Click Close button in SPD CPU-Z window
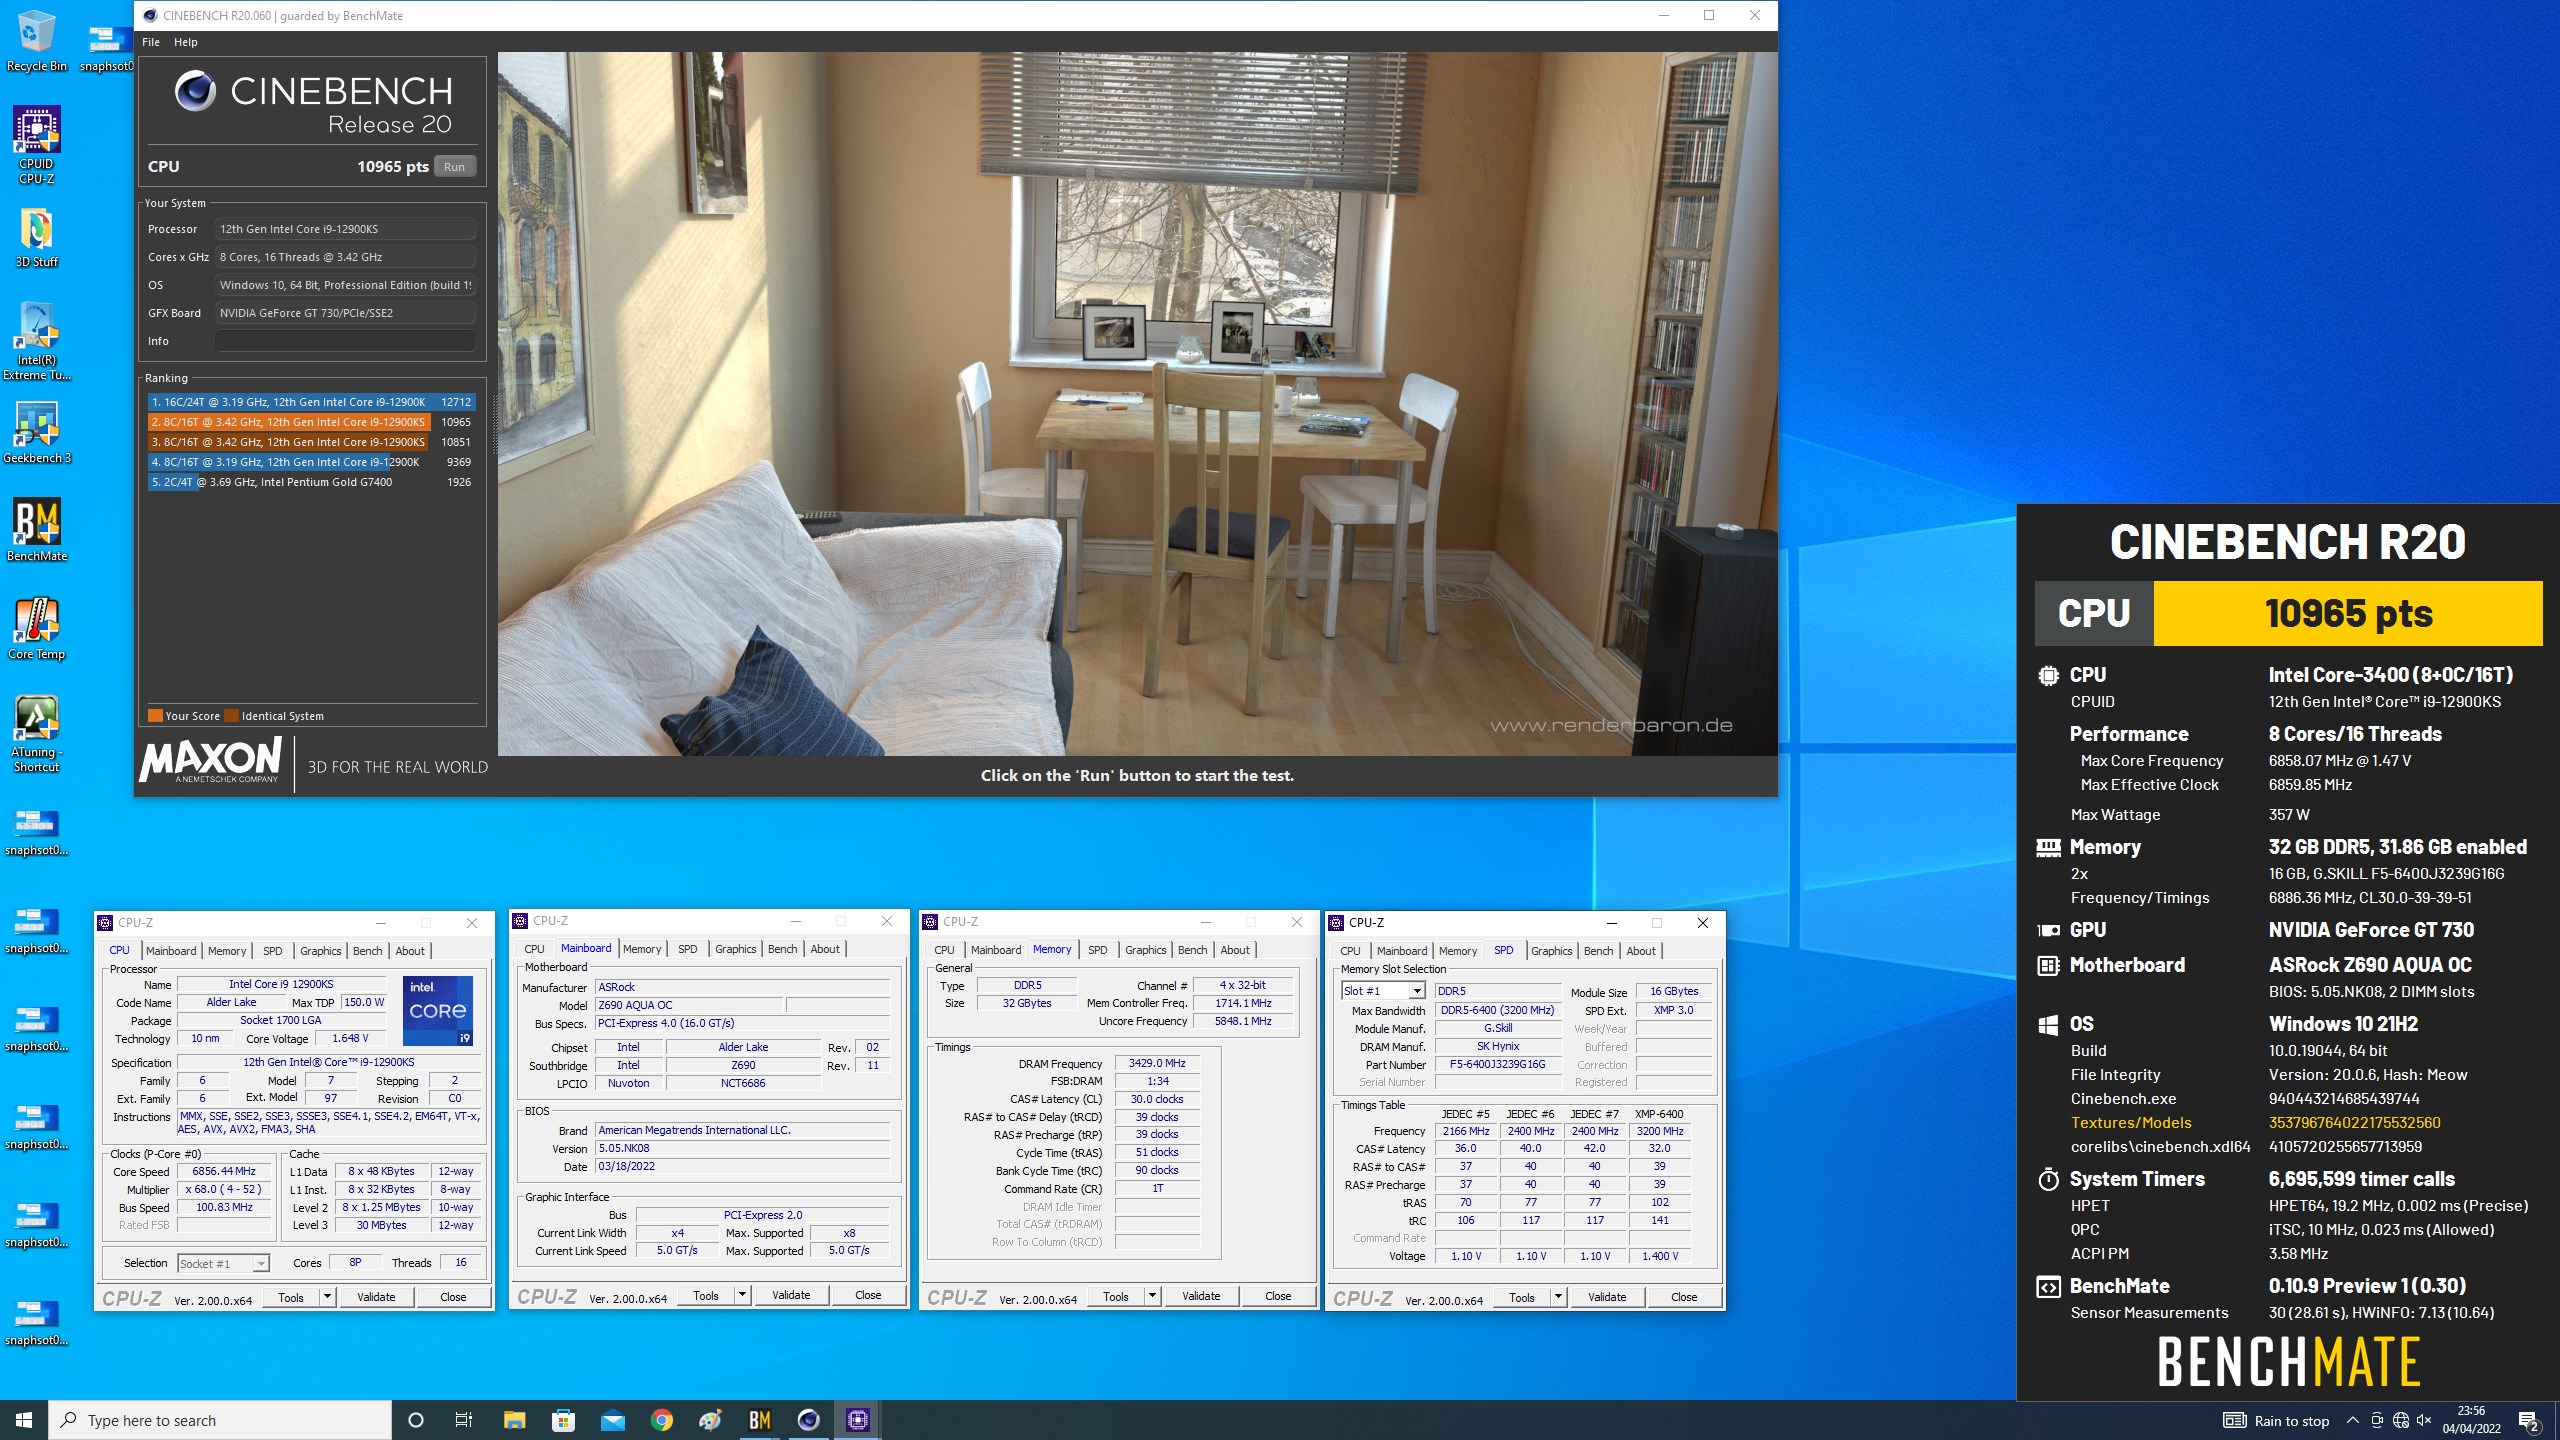 1684,1297
